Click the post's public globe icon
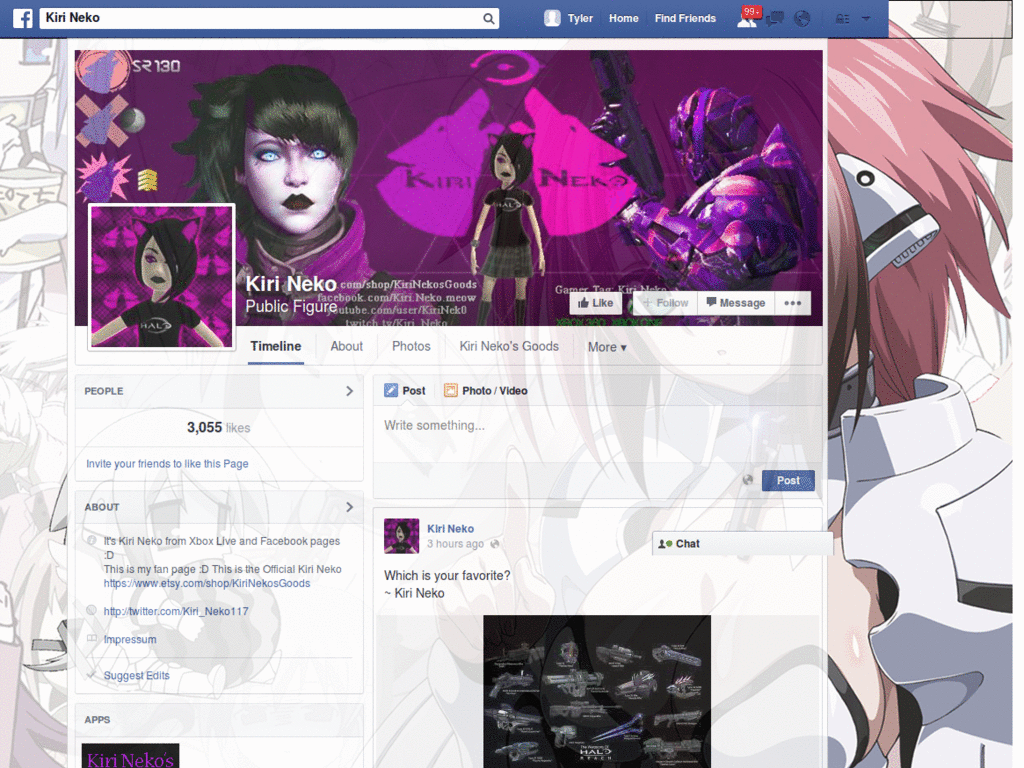 pyautogui.click(x=494, y=544)
